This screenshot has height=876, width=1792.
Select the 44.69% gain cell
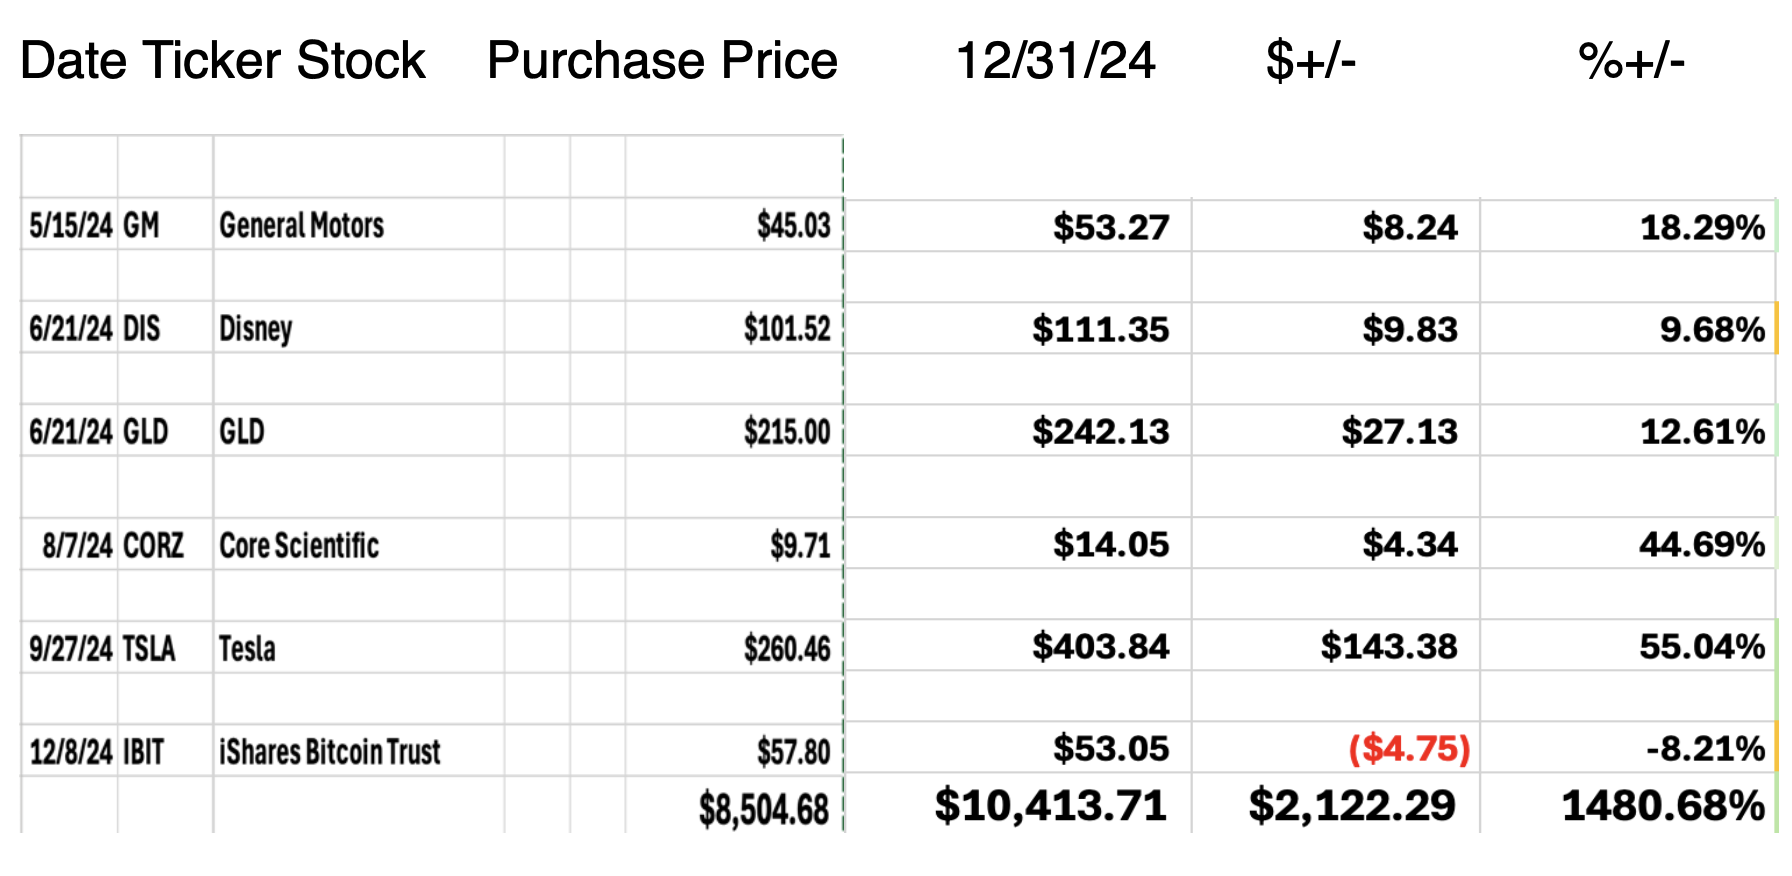point(1702,545)
